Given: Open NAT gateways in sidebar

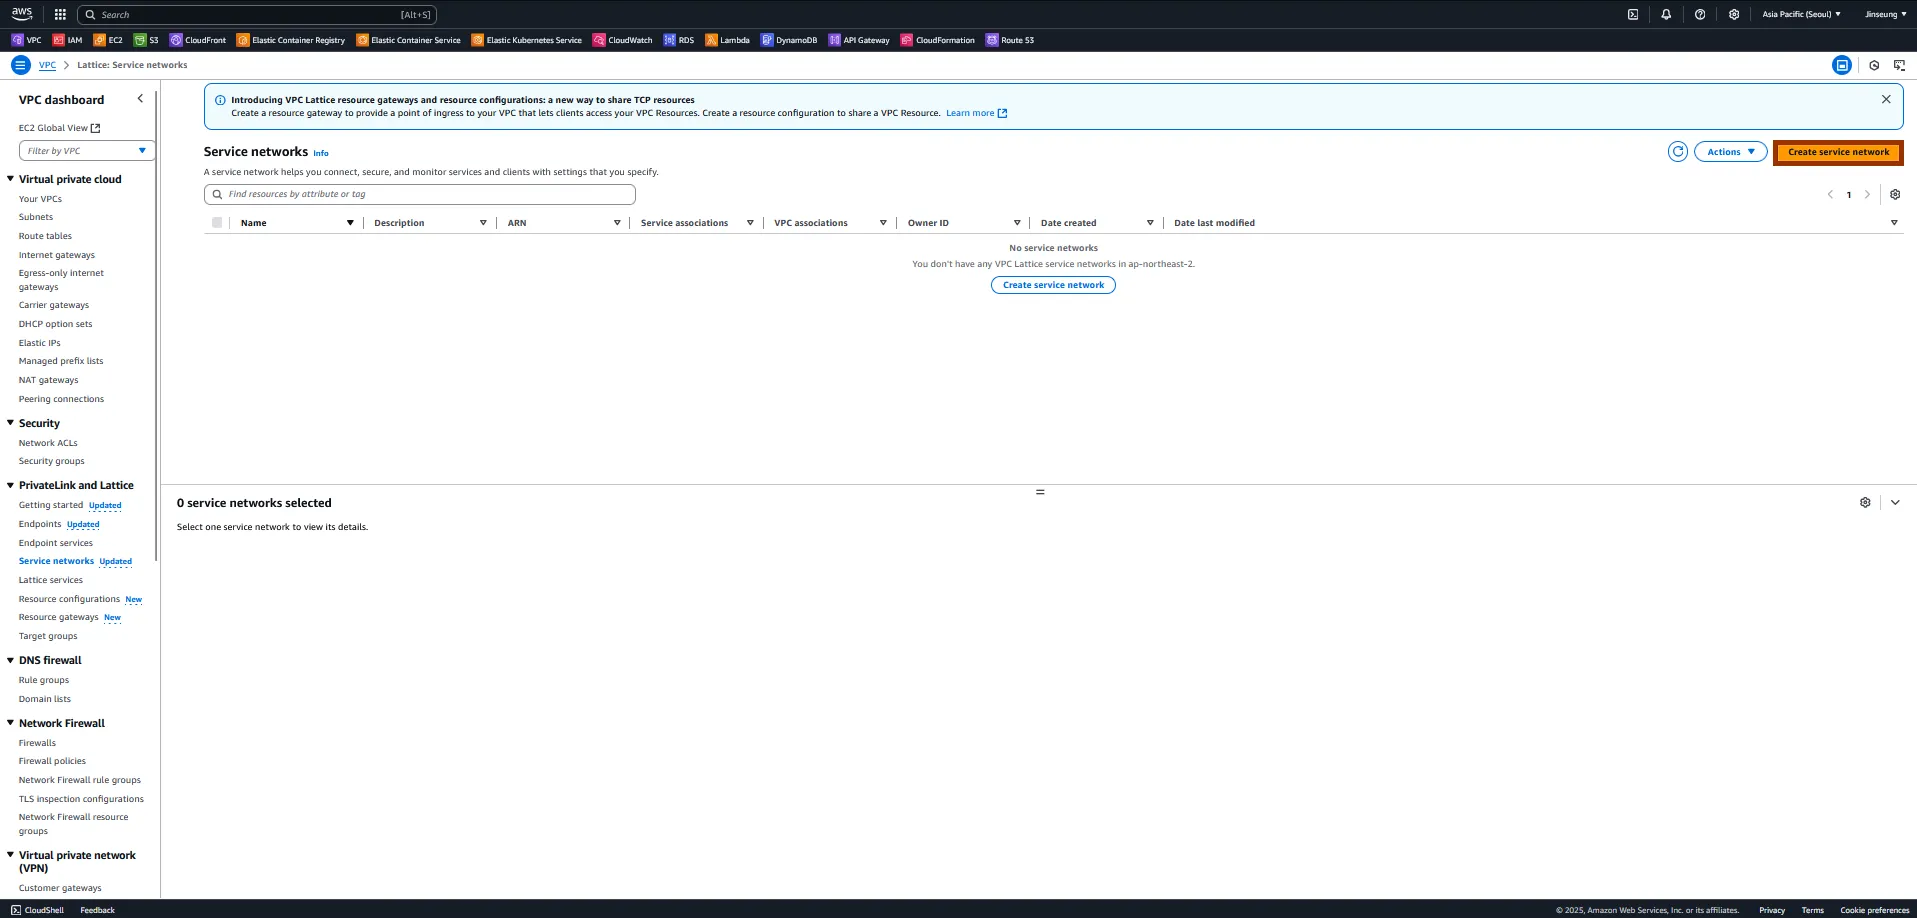Looking at the screenshot, I should pos(48,380).
